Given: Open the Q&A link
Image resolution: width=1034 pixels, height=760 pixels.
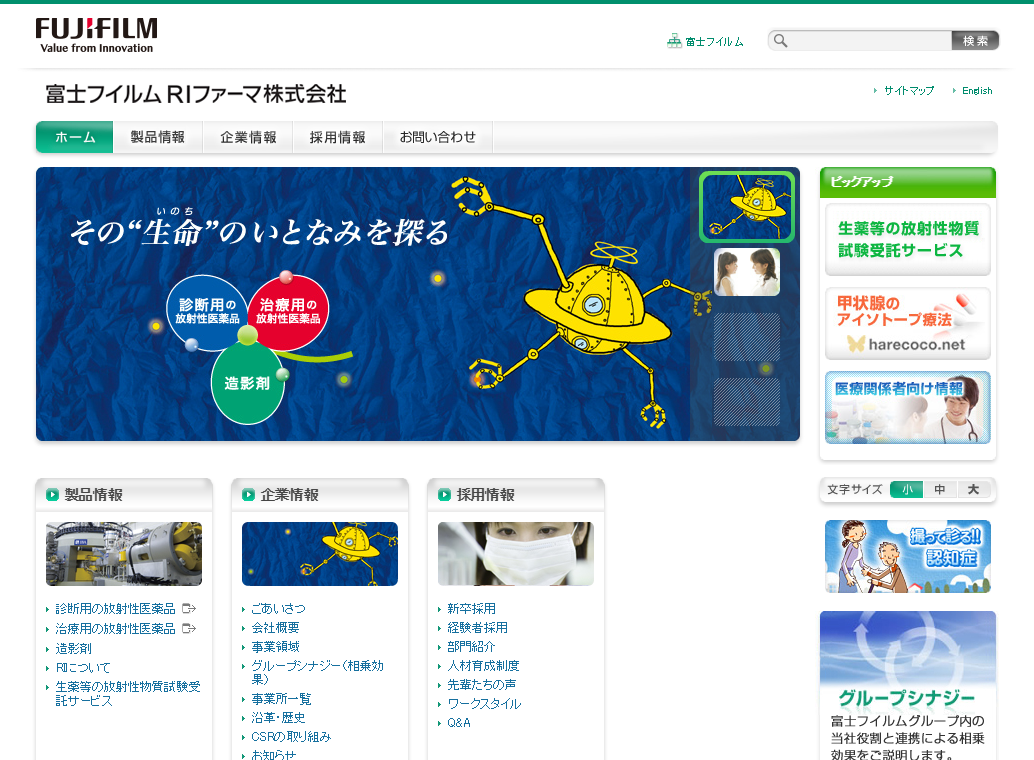Looking at the screenshot, I should coord(459,723).
